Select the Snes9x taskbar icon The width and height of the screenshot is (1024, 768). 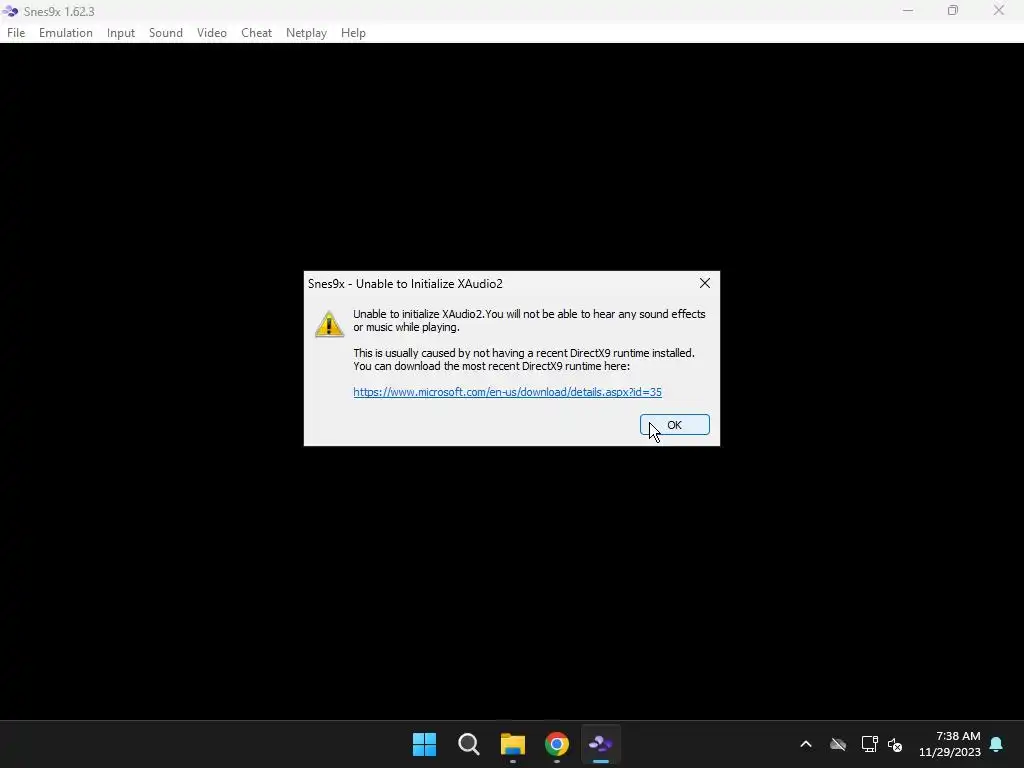point(601,744)
